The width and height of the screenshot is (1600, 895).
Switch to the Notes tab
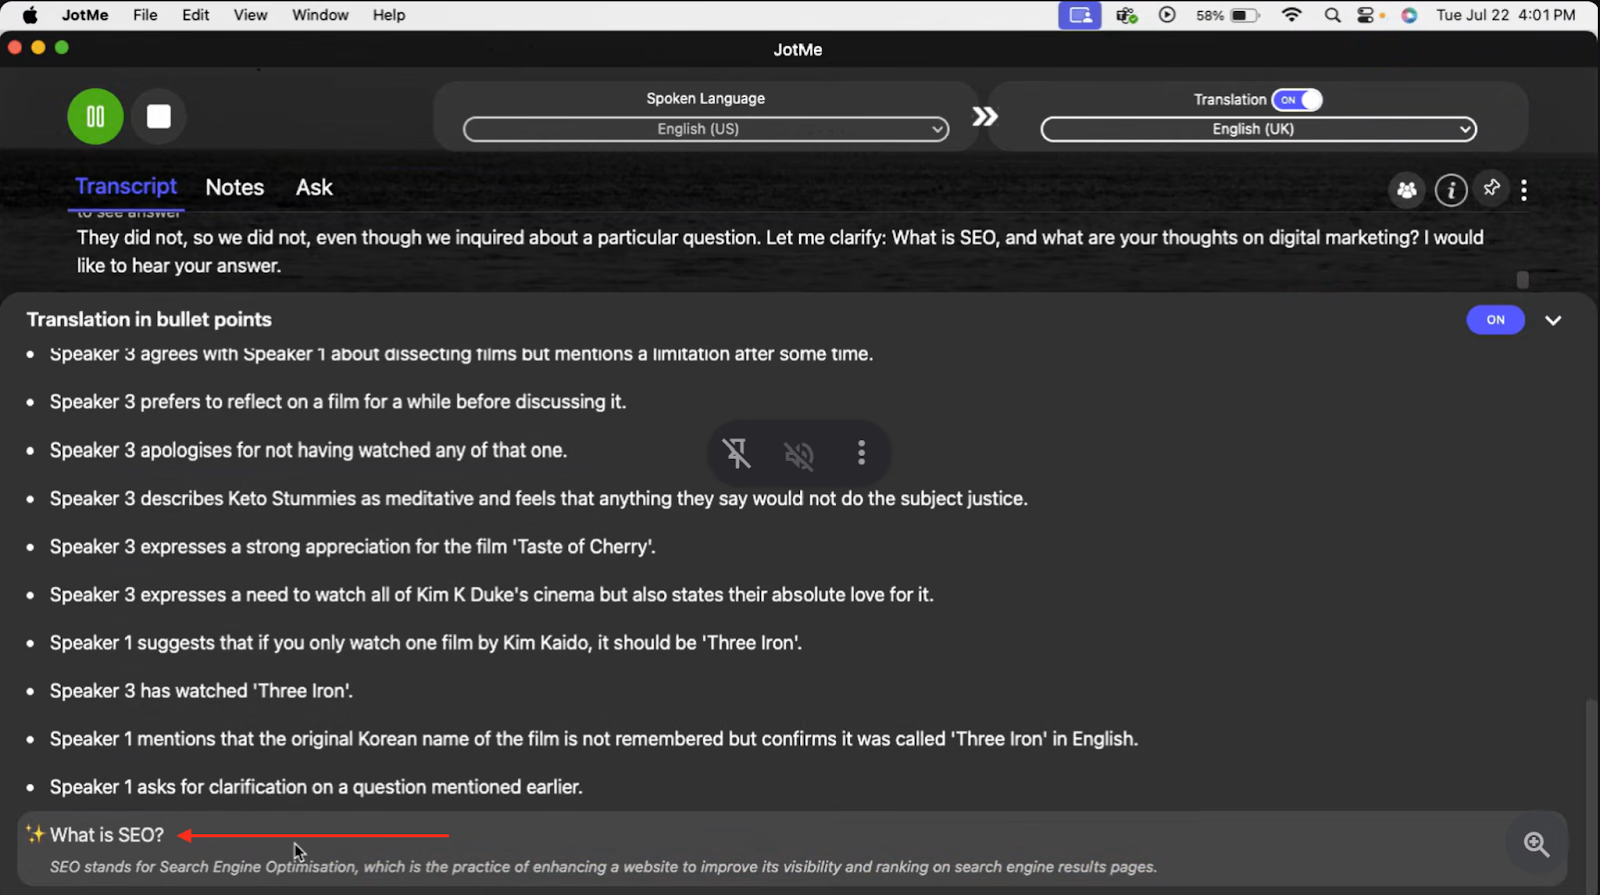[235, 187]
